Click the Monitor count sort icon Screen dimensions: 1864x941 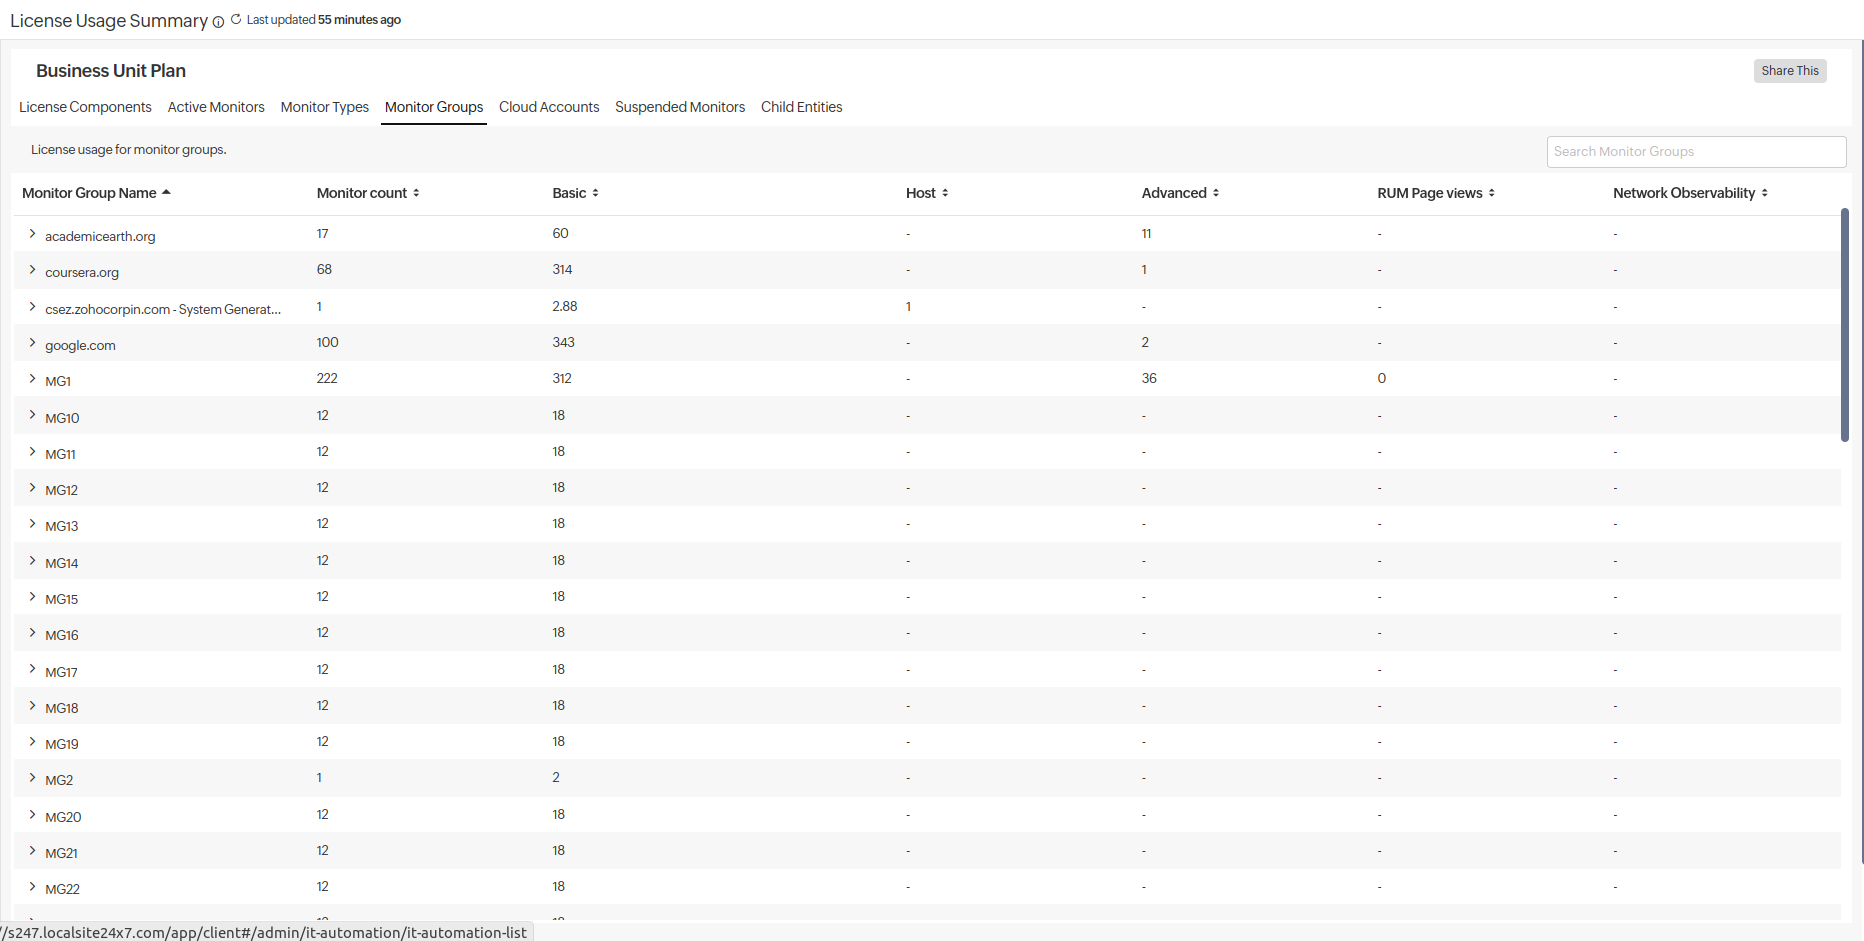416,193
